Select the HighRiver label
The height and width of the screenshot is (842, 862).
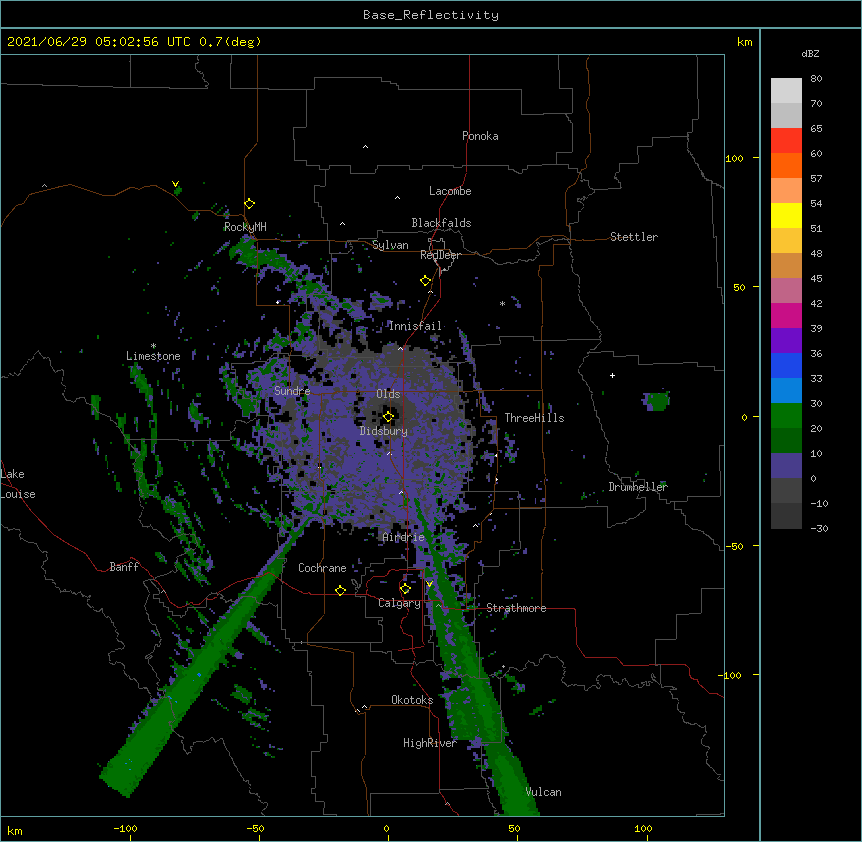pyautogui.click(x=430, y=743)
